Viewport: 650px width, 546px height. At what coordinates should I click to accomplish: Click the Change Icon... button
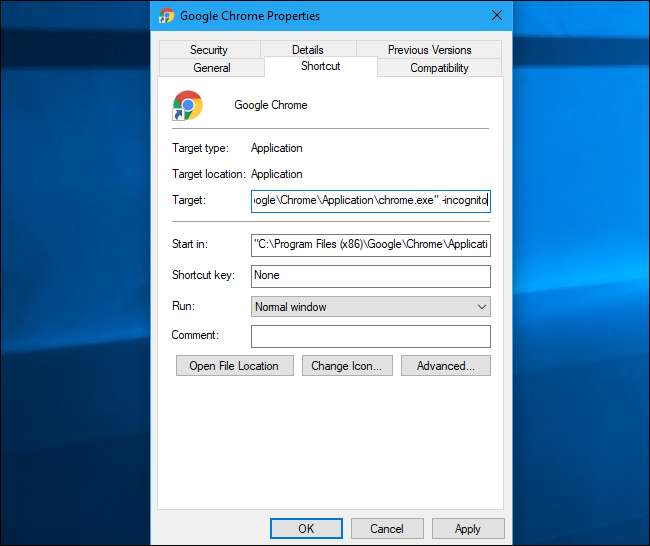click(x=346, y=366)
